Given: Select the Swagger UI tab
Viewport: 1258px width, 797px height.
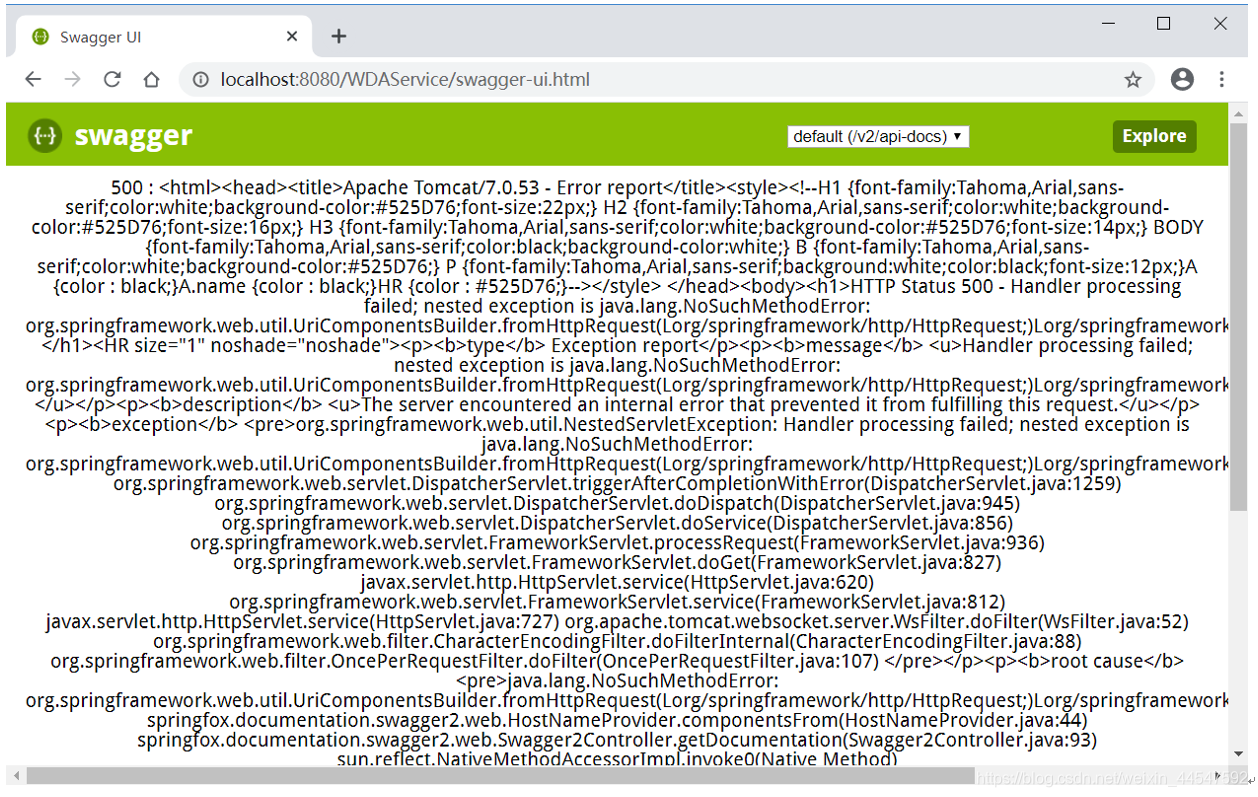Looking at the screenshot, I should [165, 37].
